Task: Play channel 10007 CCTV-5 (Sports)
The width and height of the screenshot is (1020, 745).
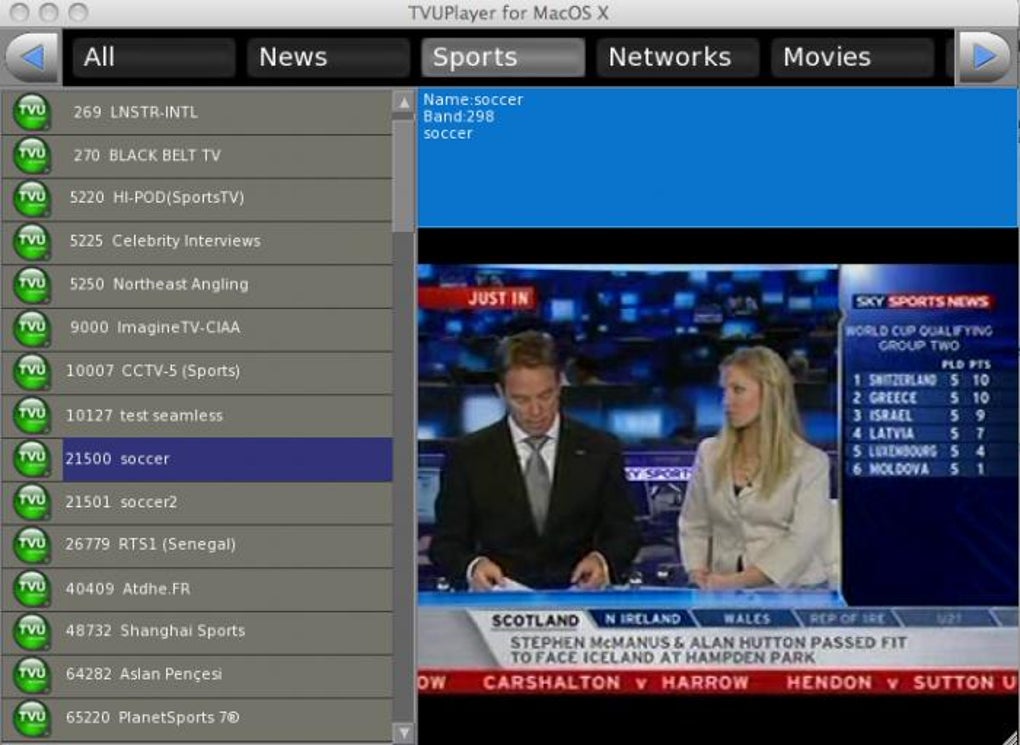Action: click(197, 372)
